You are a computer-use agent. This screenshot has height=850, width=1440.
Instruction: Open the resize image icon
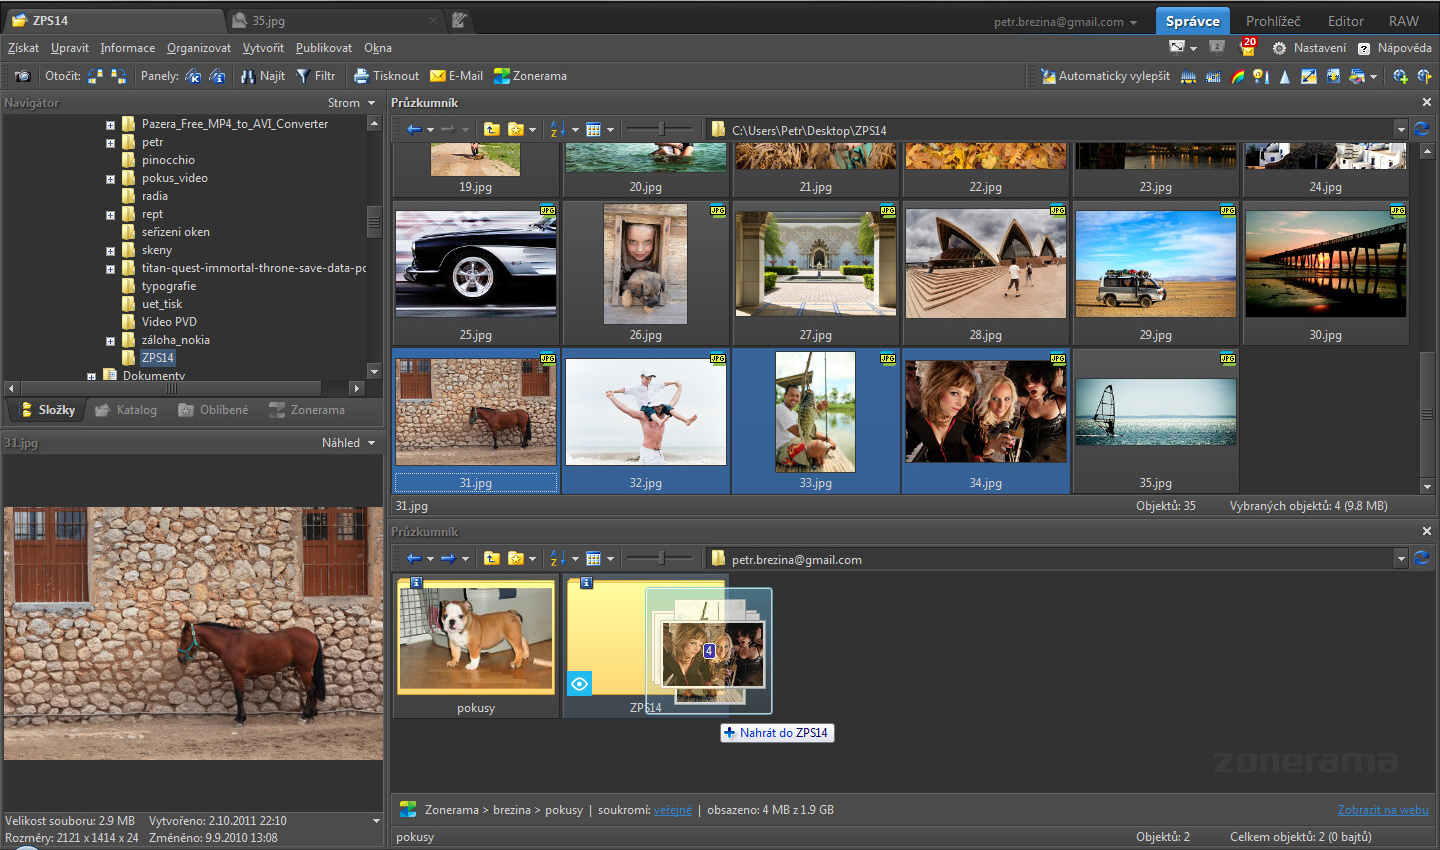1309,76
